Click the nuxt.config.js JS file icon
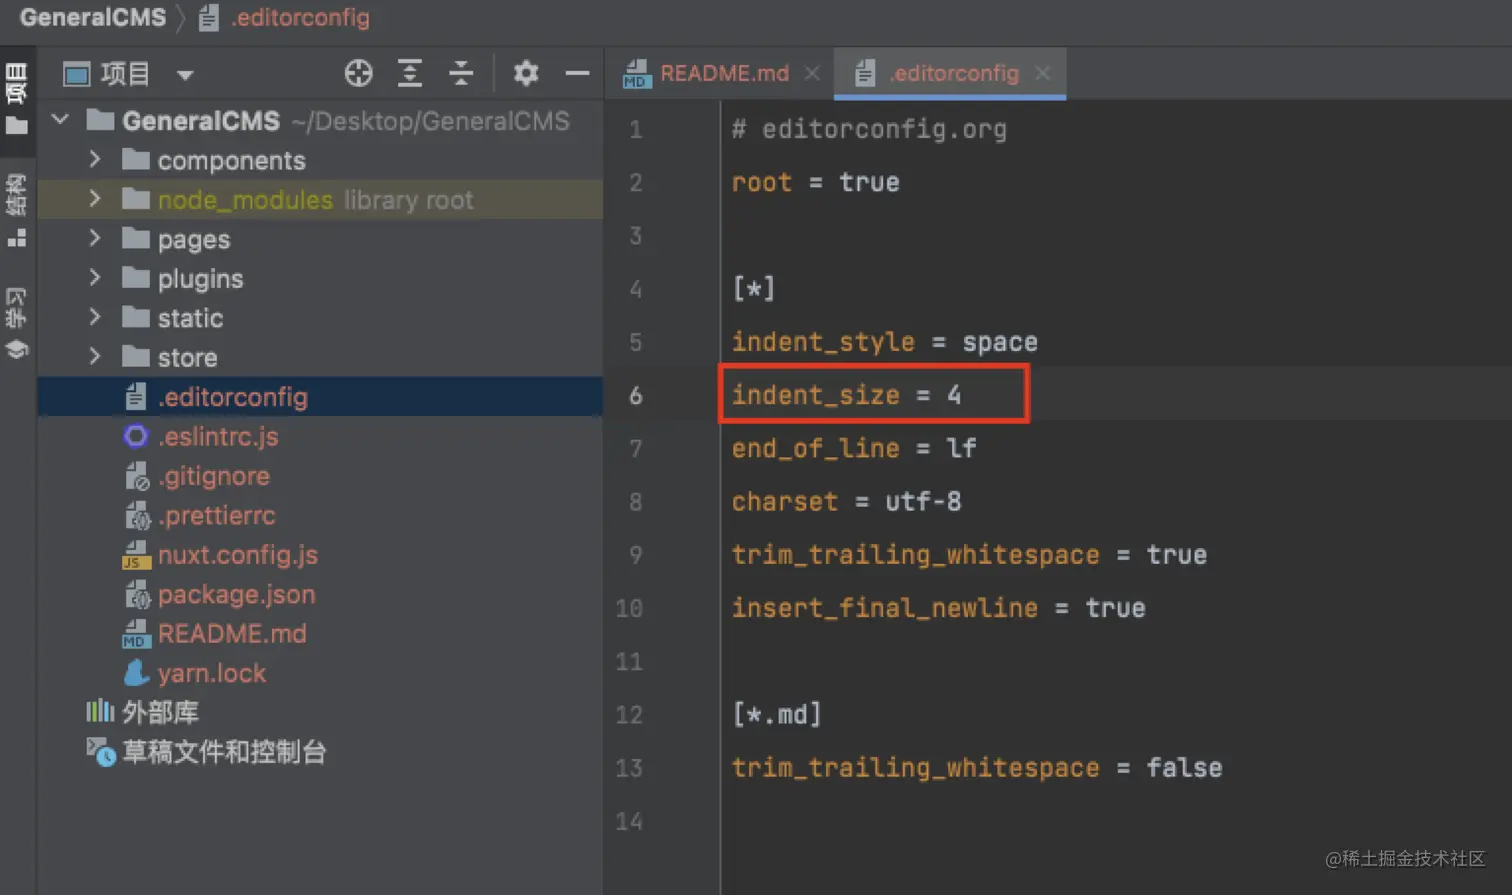Screen dimensions: 1512x895 (x=136, y=555)
